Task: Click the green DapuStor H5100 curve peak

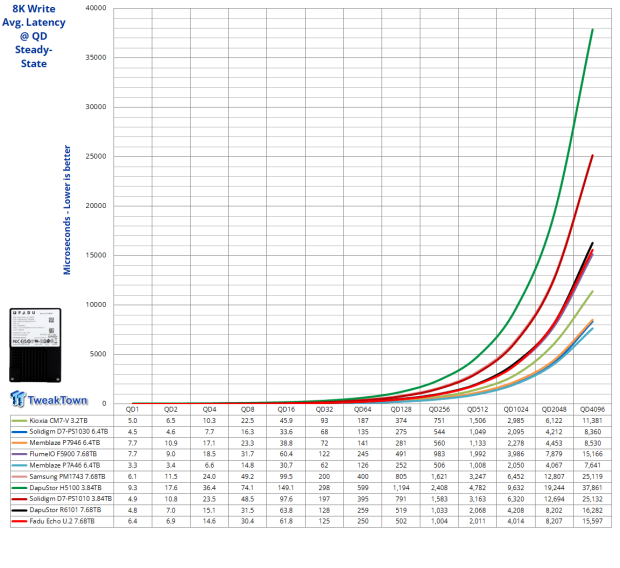Action: (x=592, y=29)
